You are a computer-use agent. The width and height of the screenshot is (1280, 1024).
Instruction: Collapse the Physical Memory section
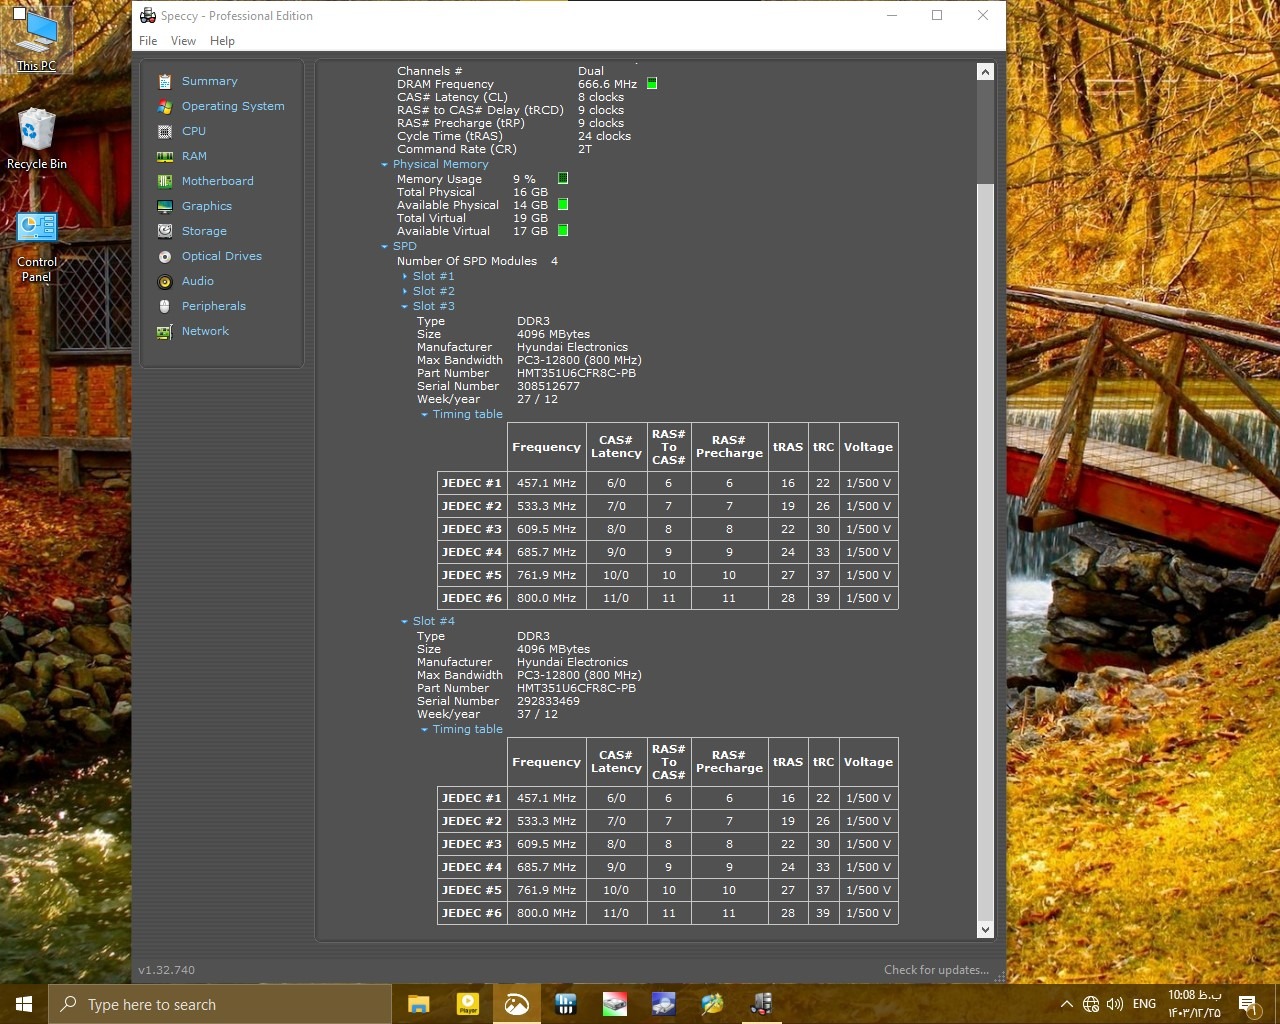tap(384, 165)
